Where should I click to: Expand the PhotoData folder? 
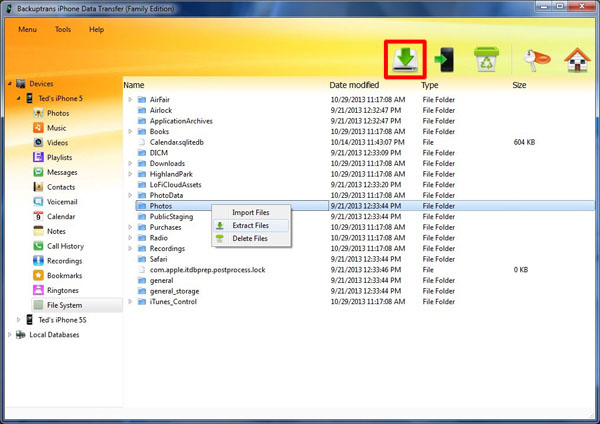tap(130, 195)
